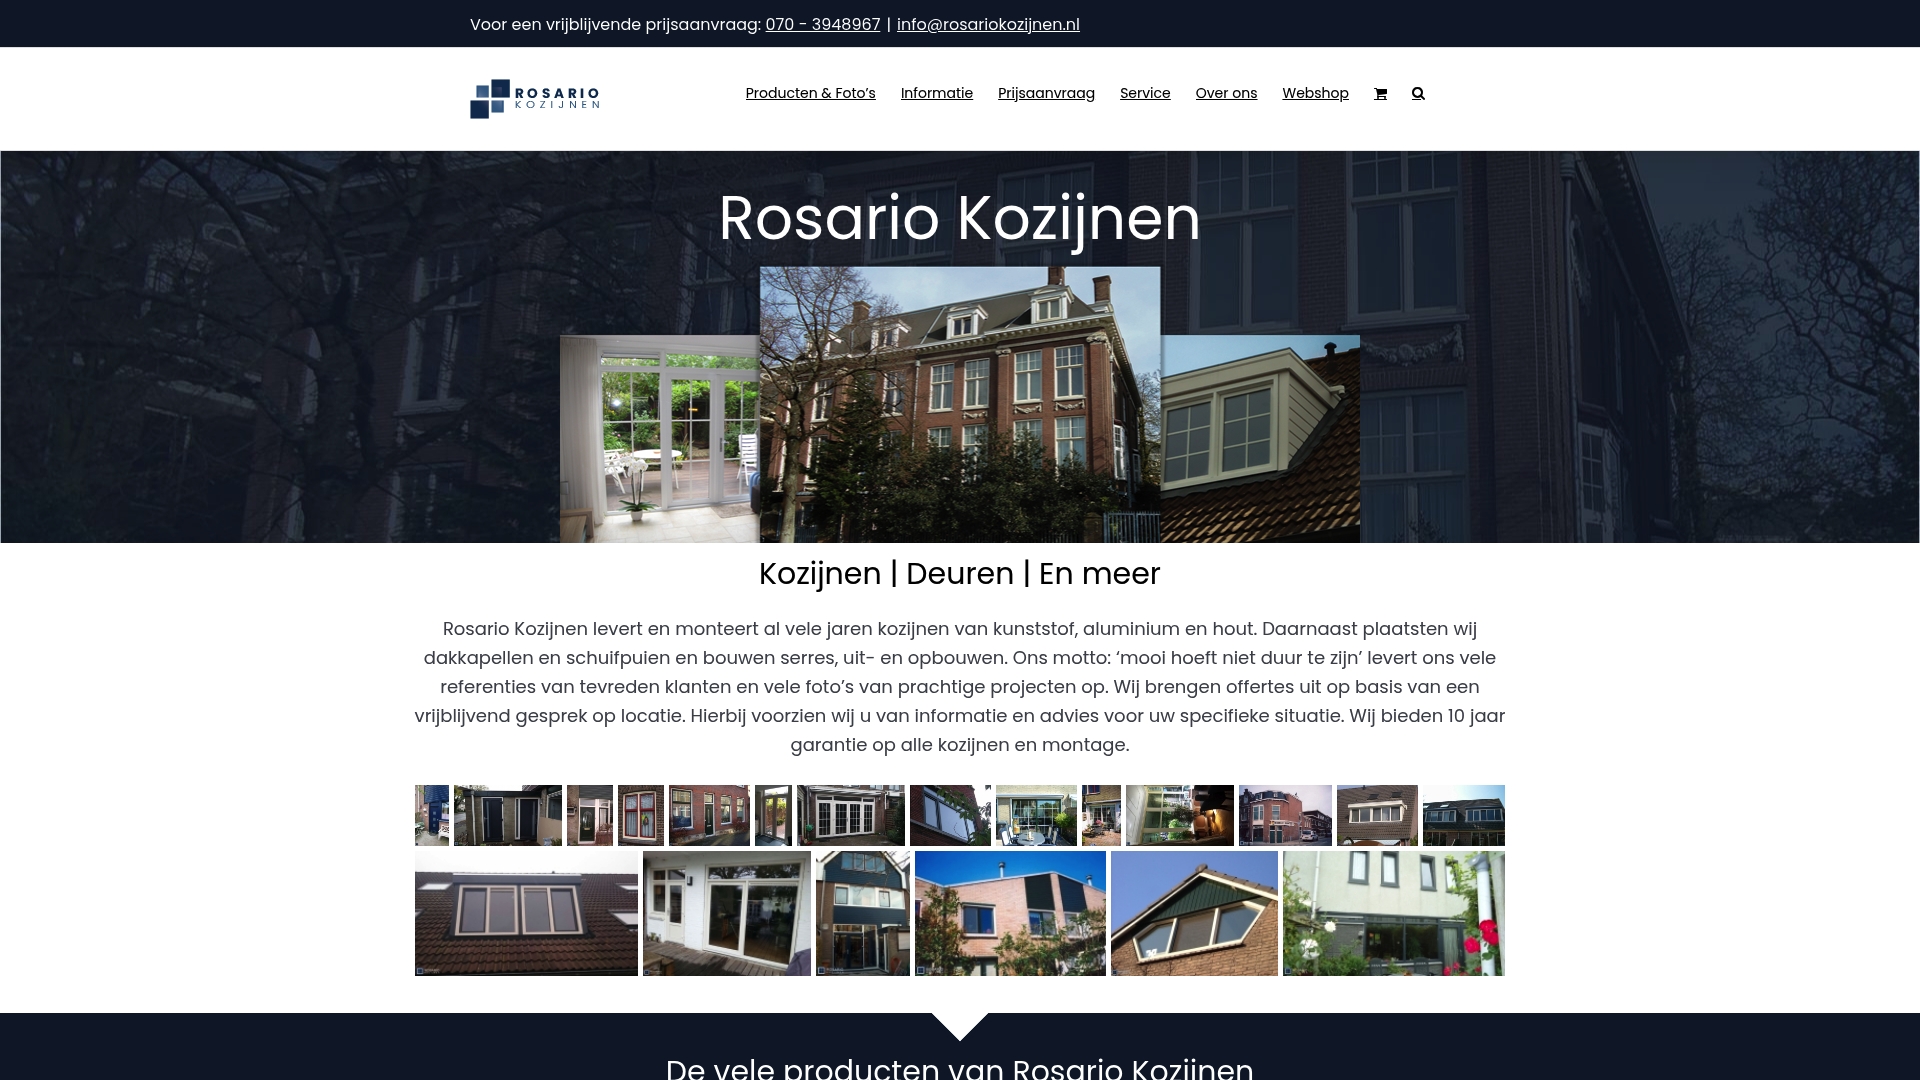1920x1080 pixels.
Task: Go to Prijsaanvraag page
Action: point(1046,93)
